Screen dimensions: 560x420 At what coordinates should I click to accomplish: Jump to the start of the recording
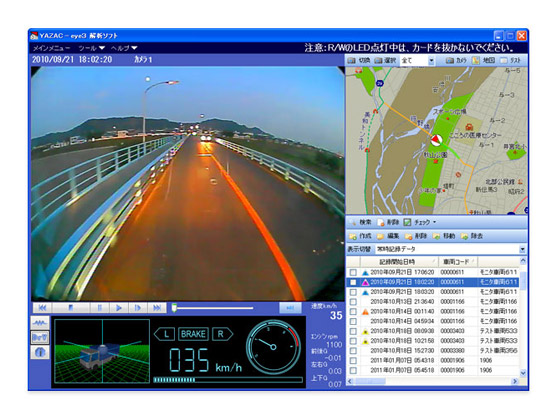pyautogui.click(x=42, y=308)
